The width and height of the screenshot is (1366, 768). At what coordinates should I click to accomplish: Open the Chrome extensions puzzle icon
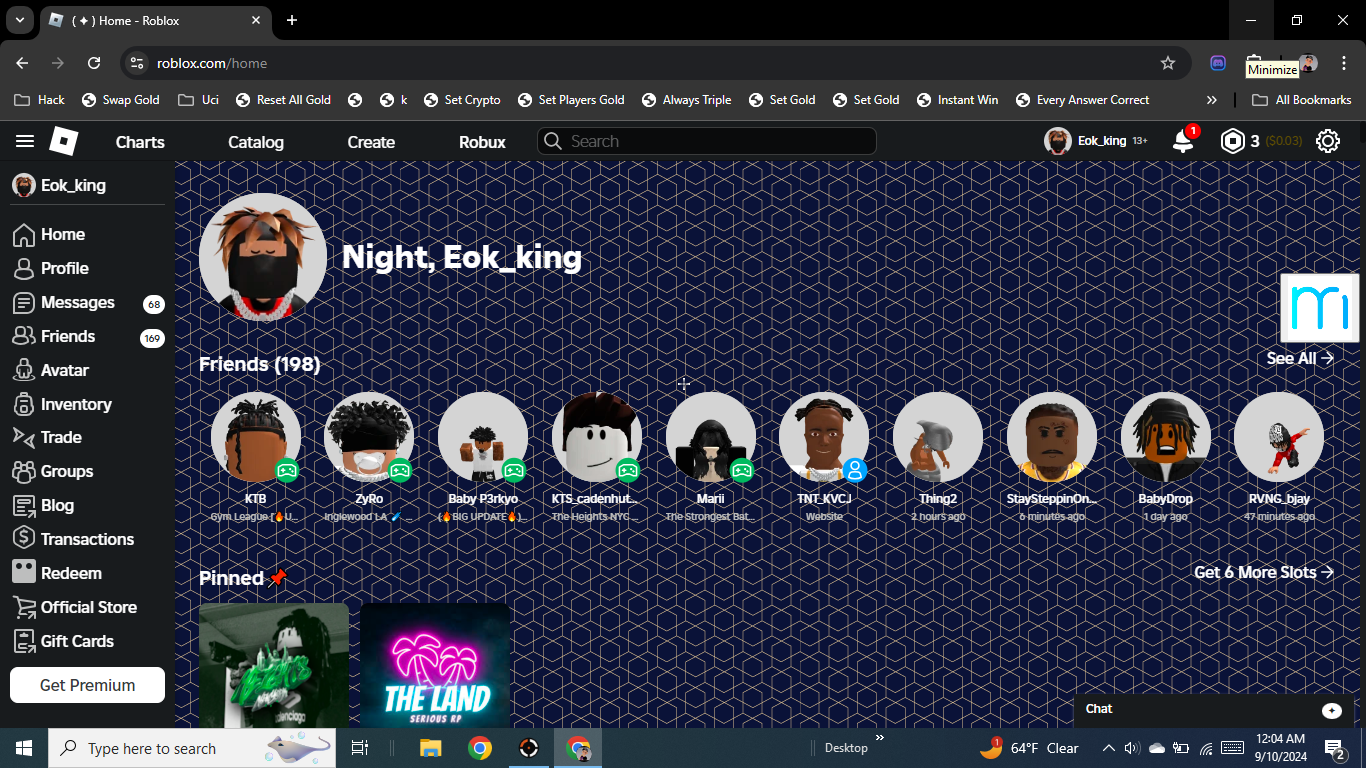point(1254,62)
